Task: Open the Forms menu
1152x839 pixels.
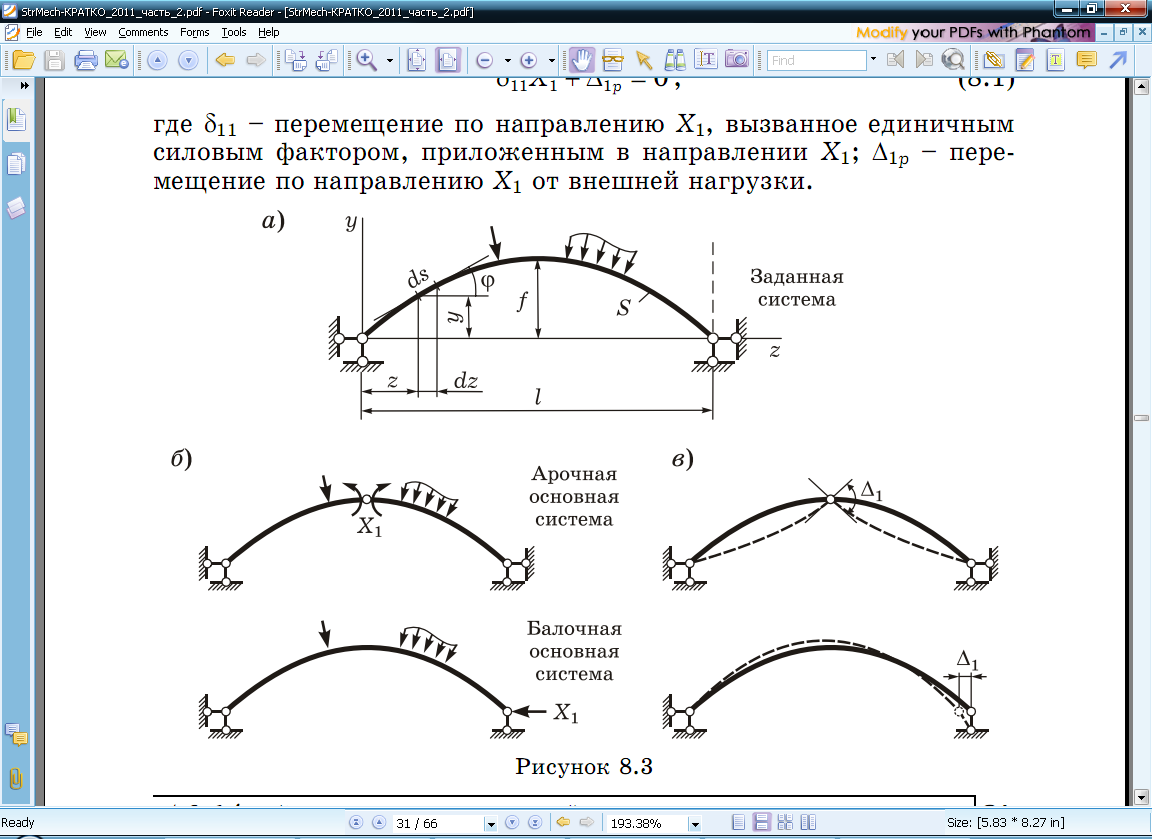Action: pyautogui.click(x=195, y=32)
